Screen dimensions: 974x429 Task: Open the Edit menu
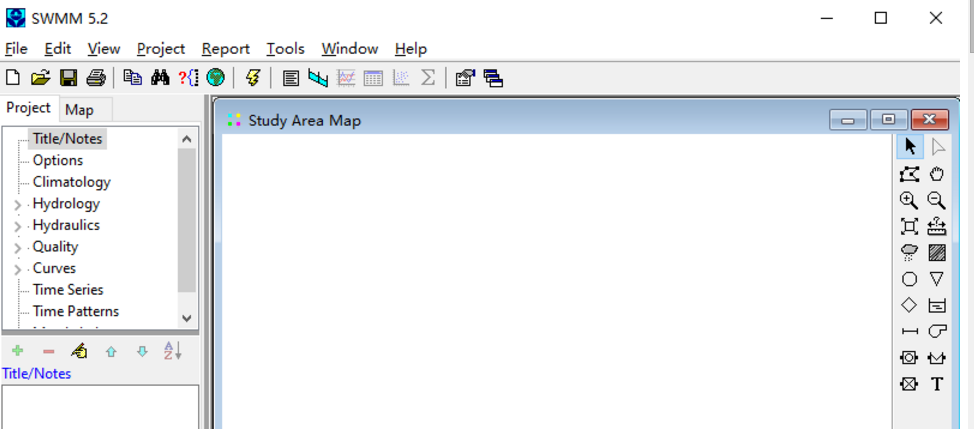[58, 48]
